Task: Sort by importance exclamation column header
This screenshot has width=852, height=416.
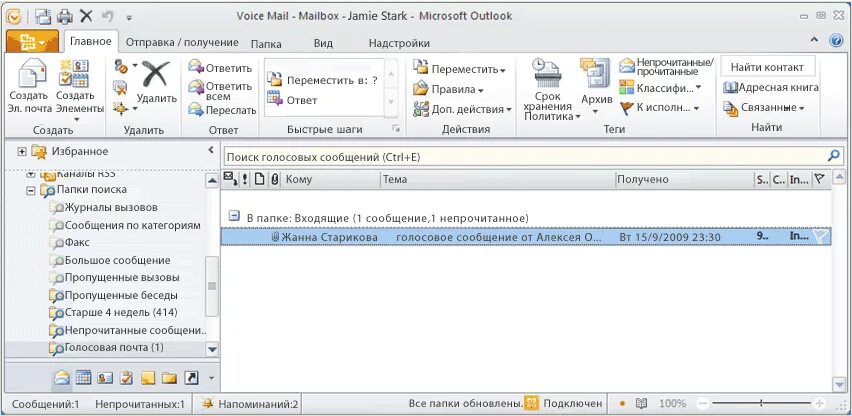Action: [245, 179]
